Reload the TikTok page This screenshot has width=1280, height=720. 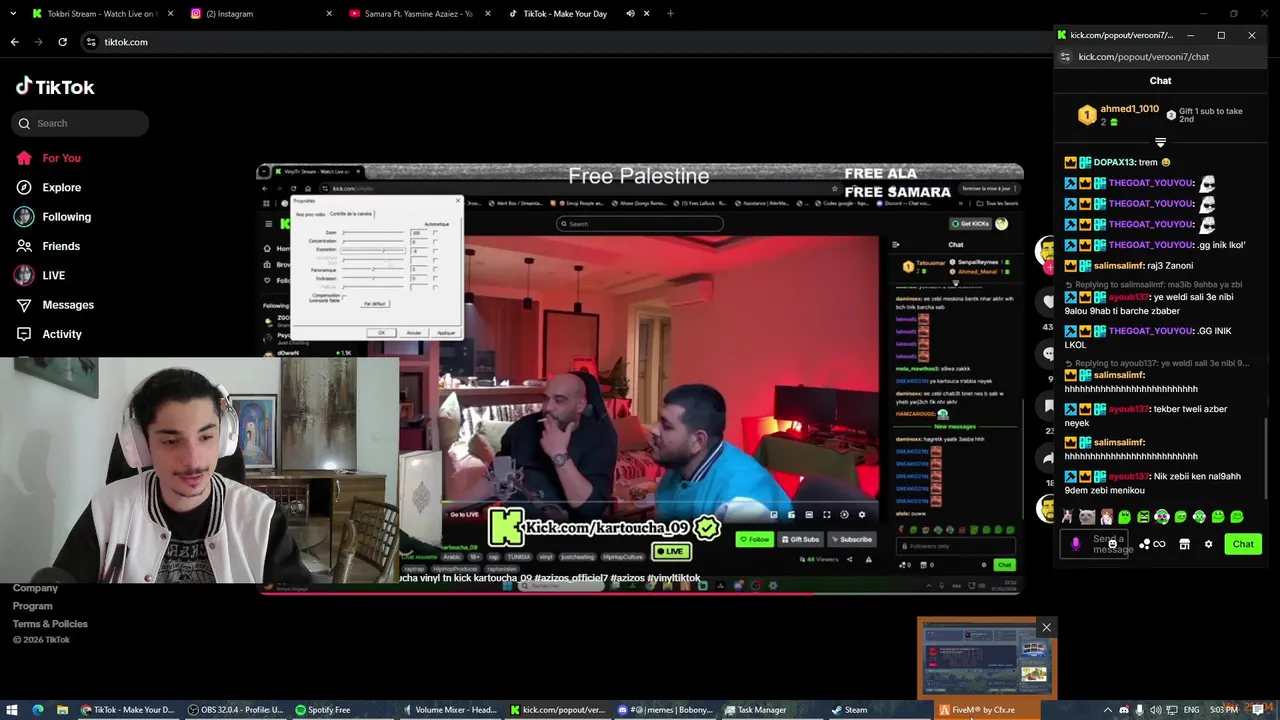coord(62,42)
